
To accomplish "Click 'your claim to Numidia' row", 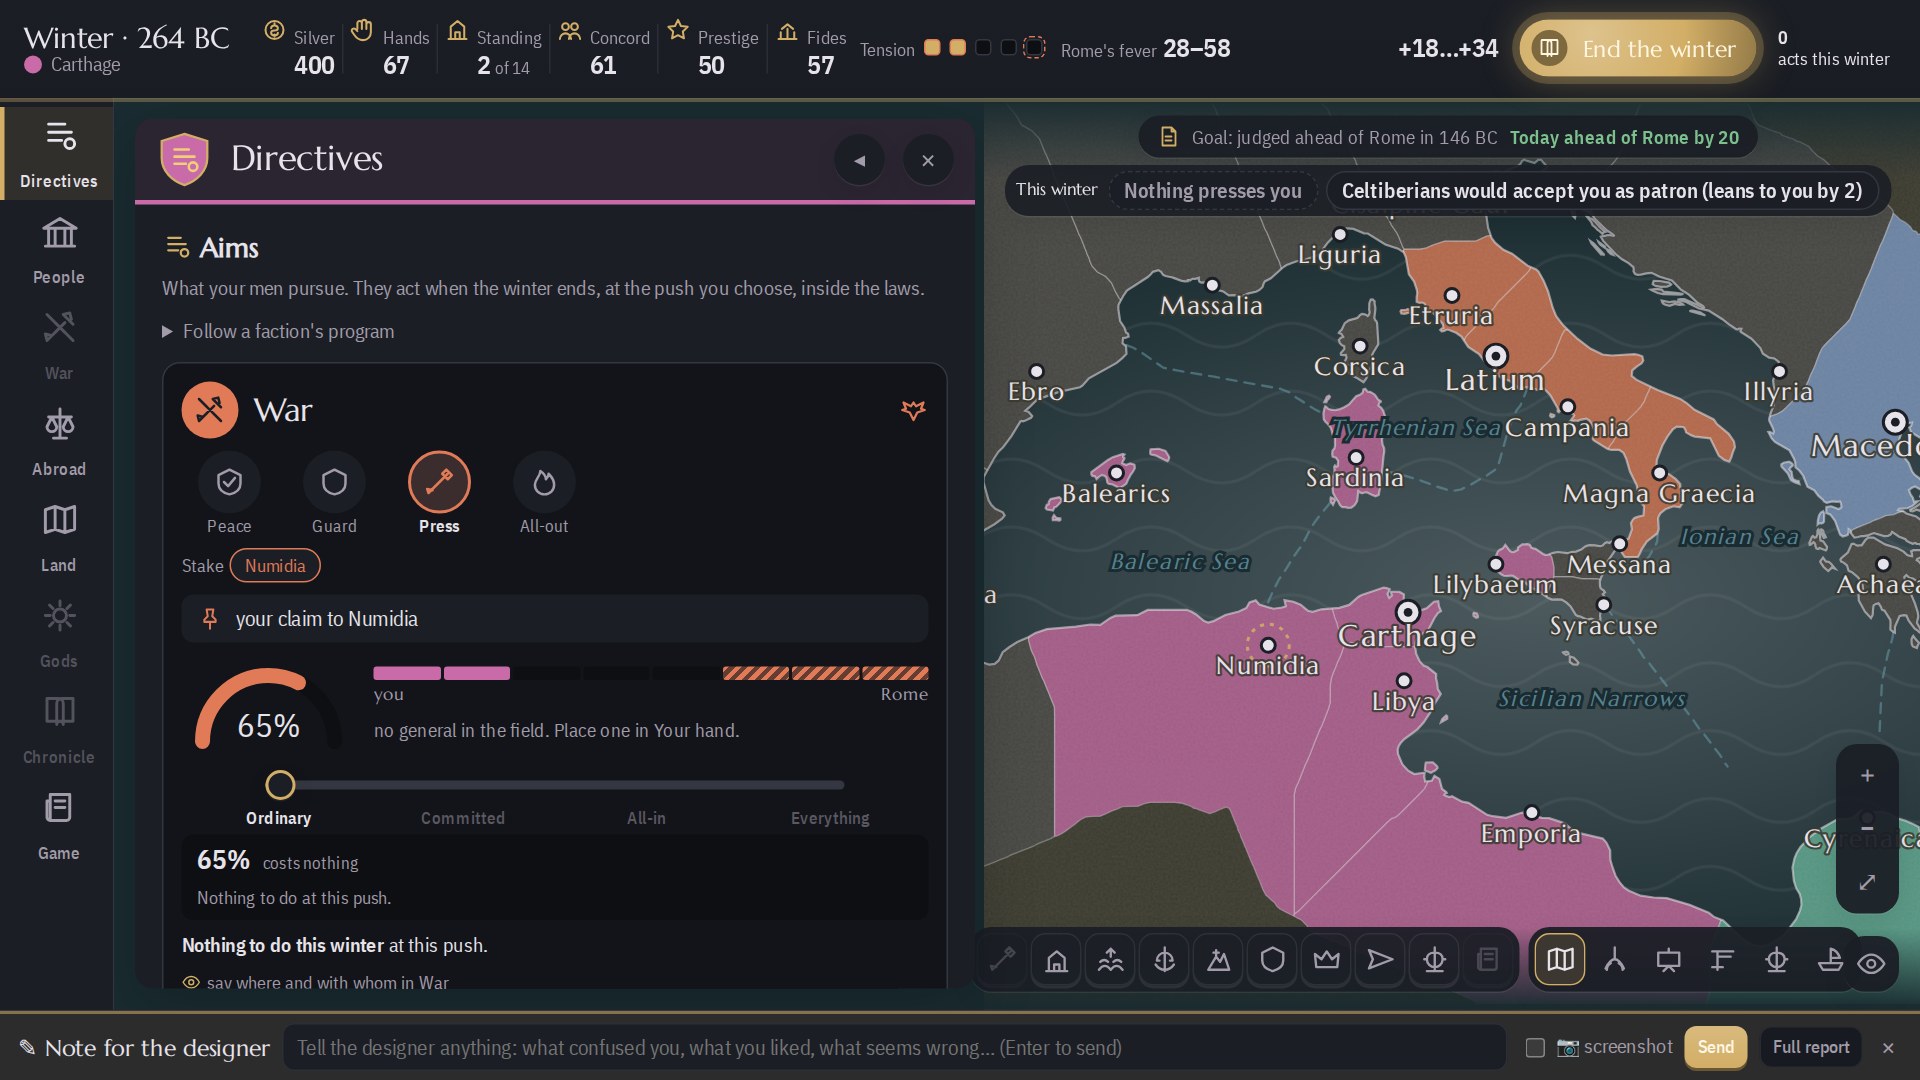I will [x=554, y=619].
